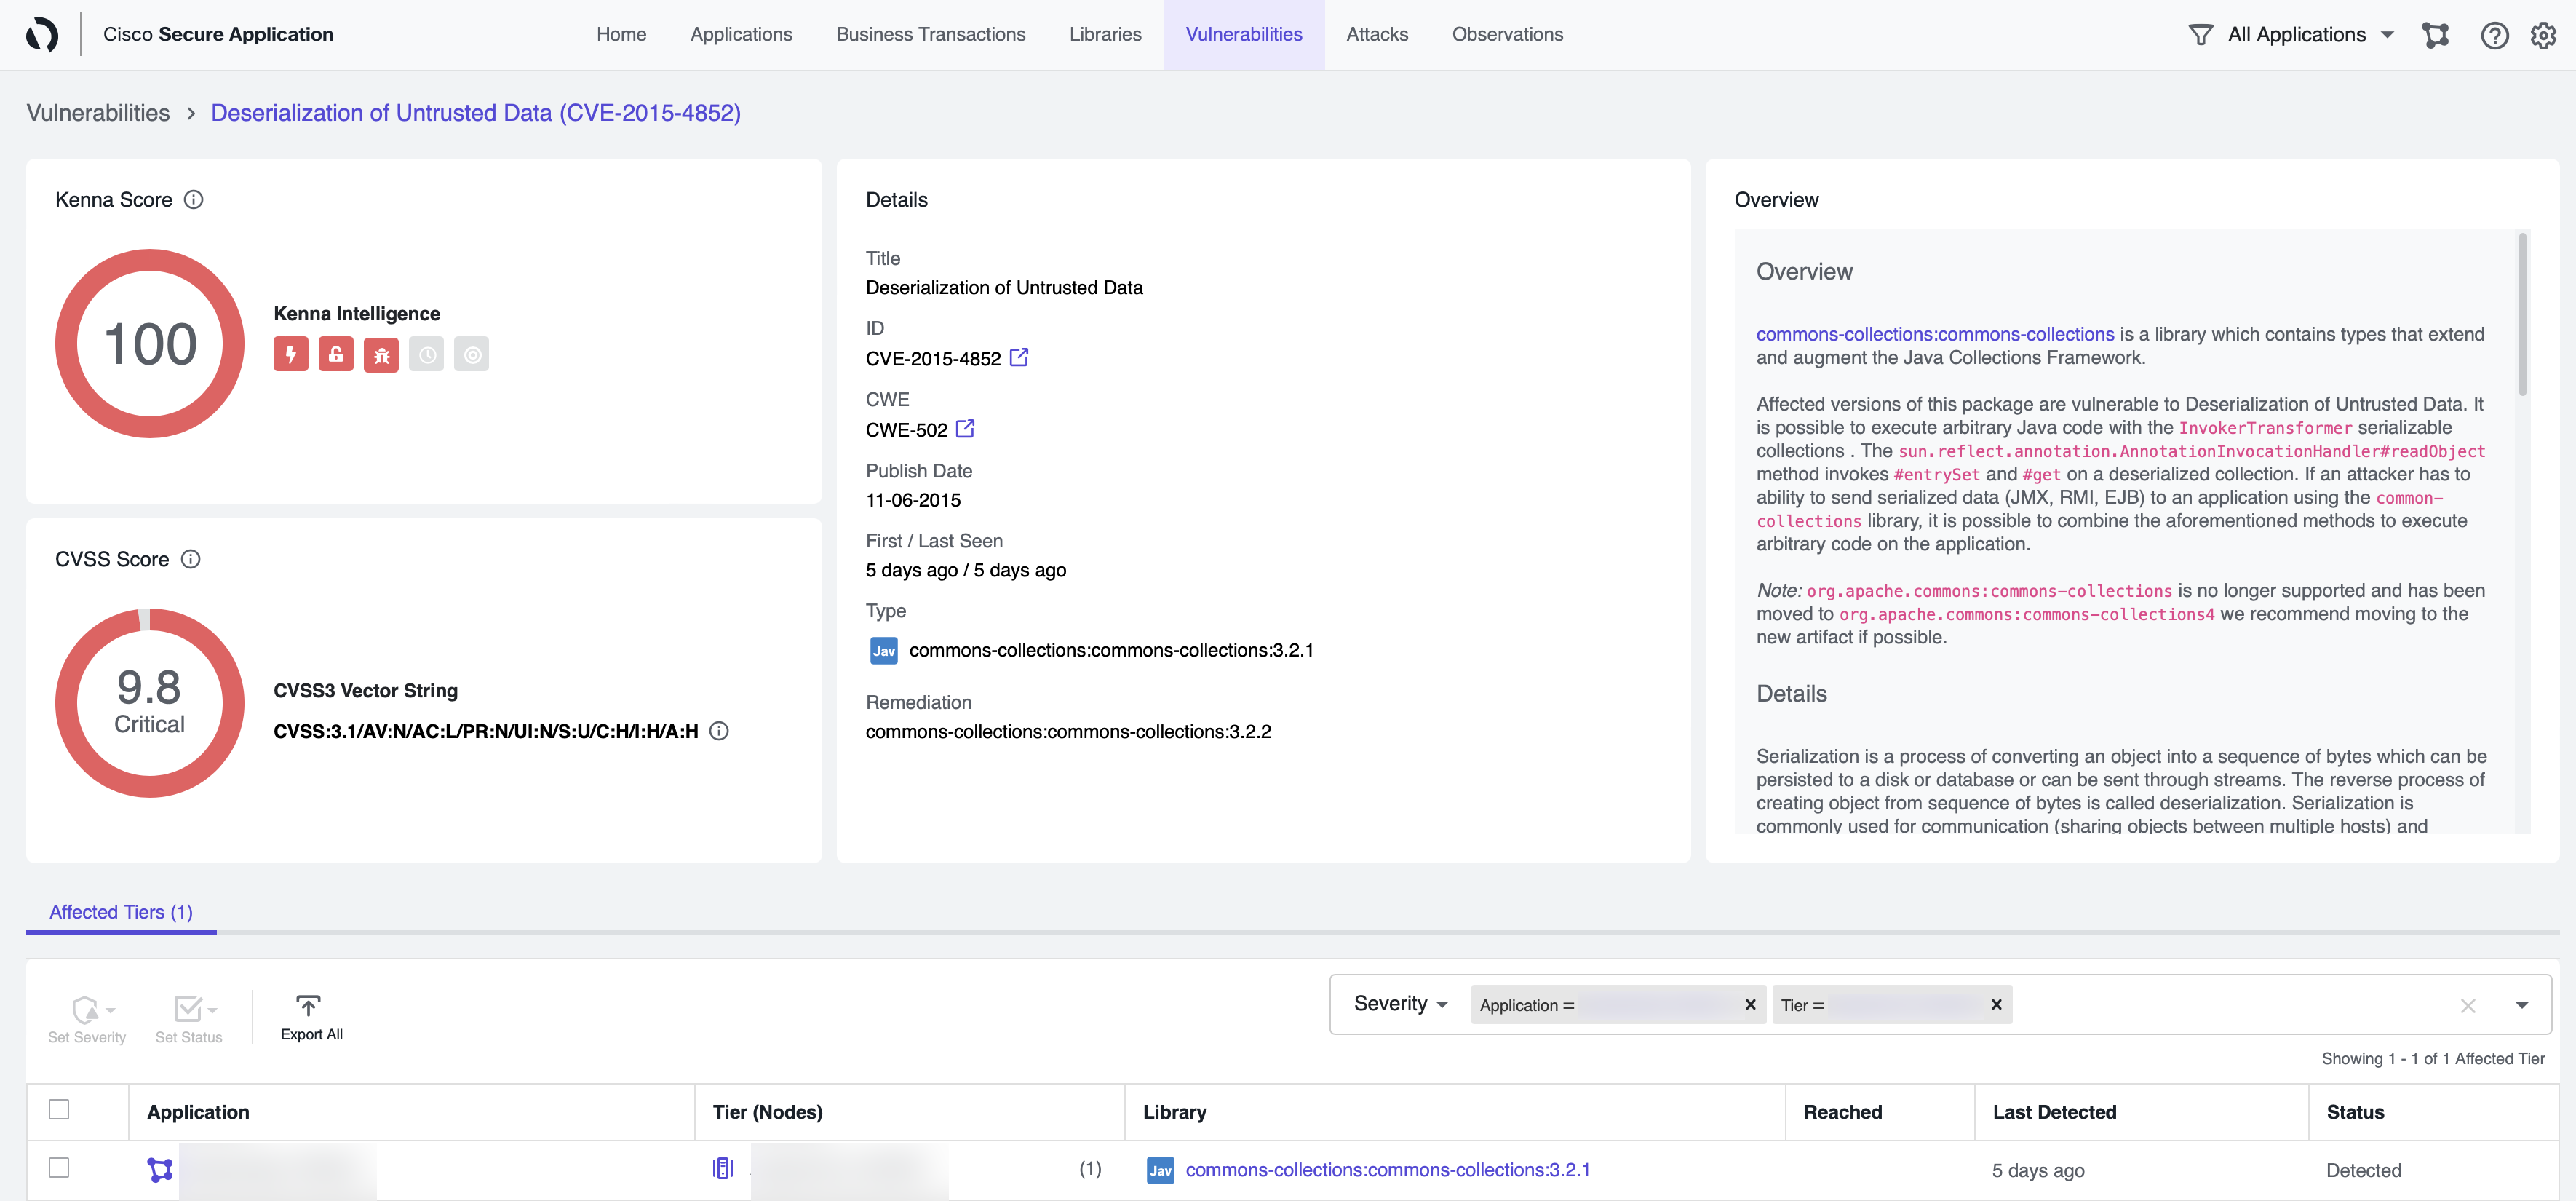The image size is (2576, 1201).
Task: Sort by Last Detected column header
Action: click(2054, 1111)
